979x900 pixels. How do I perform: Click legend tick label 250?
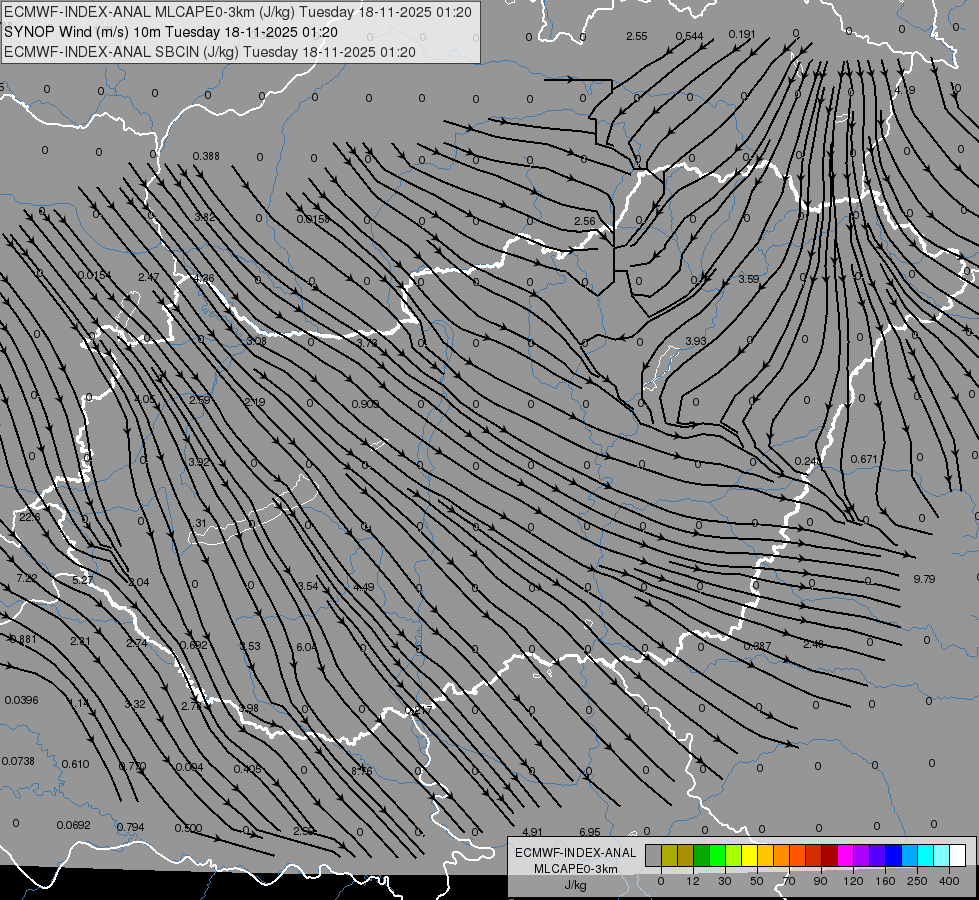pyautogui.click(x=917, y=881)
